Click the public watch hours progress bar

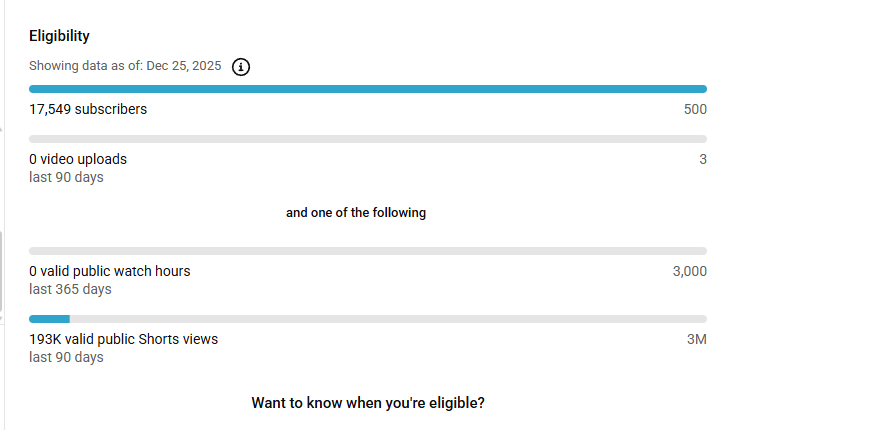click(x=368, y=251)
